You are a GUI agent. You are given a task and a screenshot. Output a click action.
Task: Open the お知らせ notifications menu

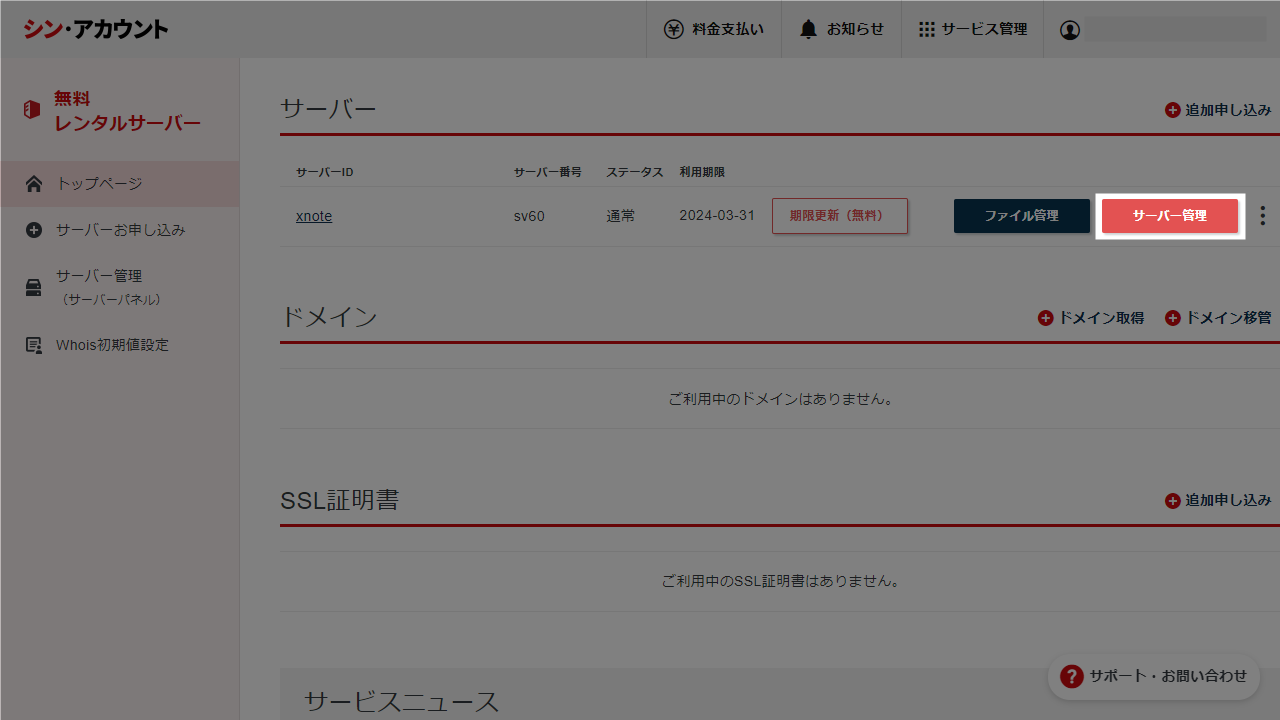click(841, 29)
